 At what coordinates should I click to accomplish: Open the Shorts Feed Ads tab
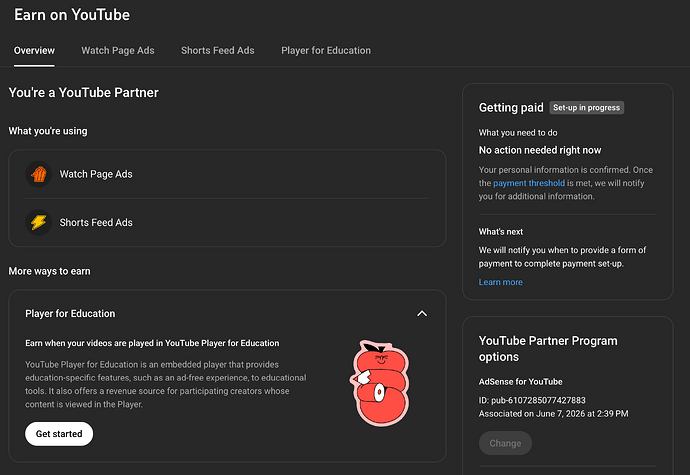tap(218, 51)
